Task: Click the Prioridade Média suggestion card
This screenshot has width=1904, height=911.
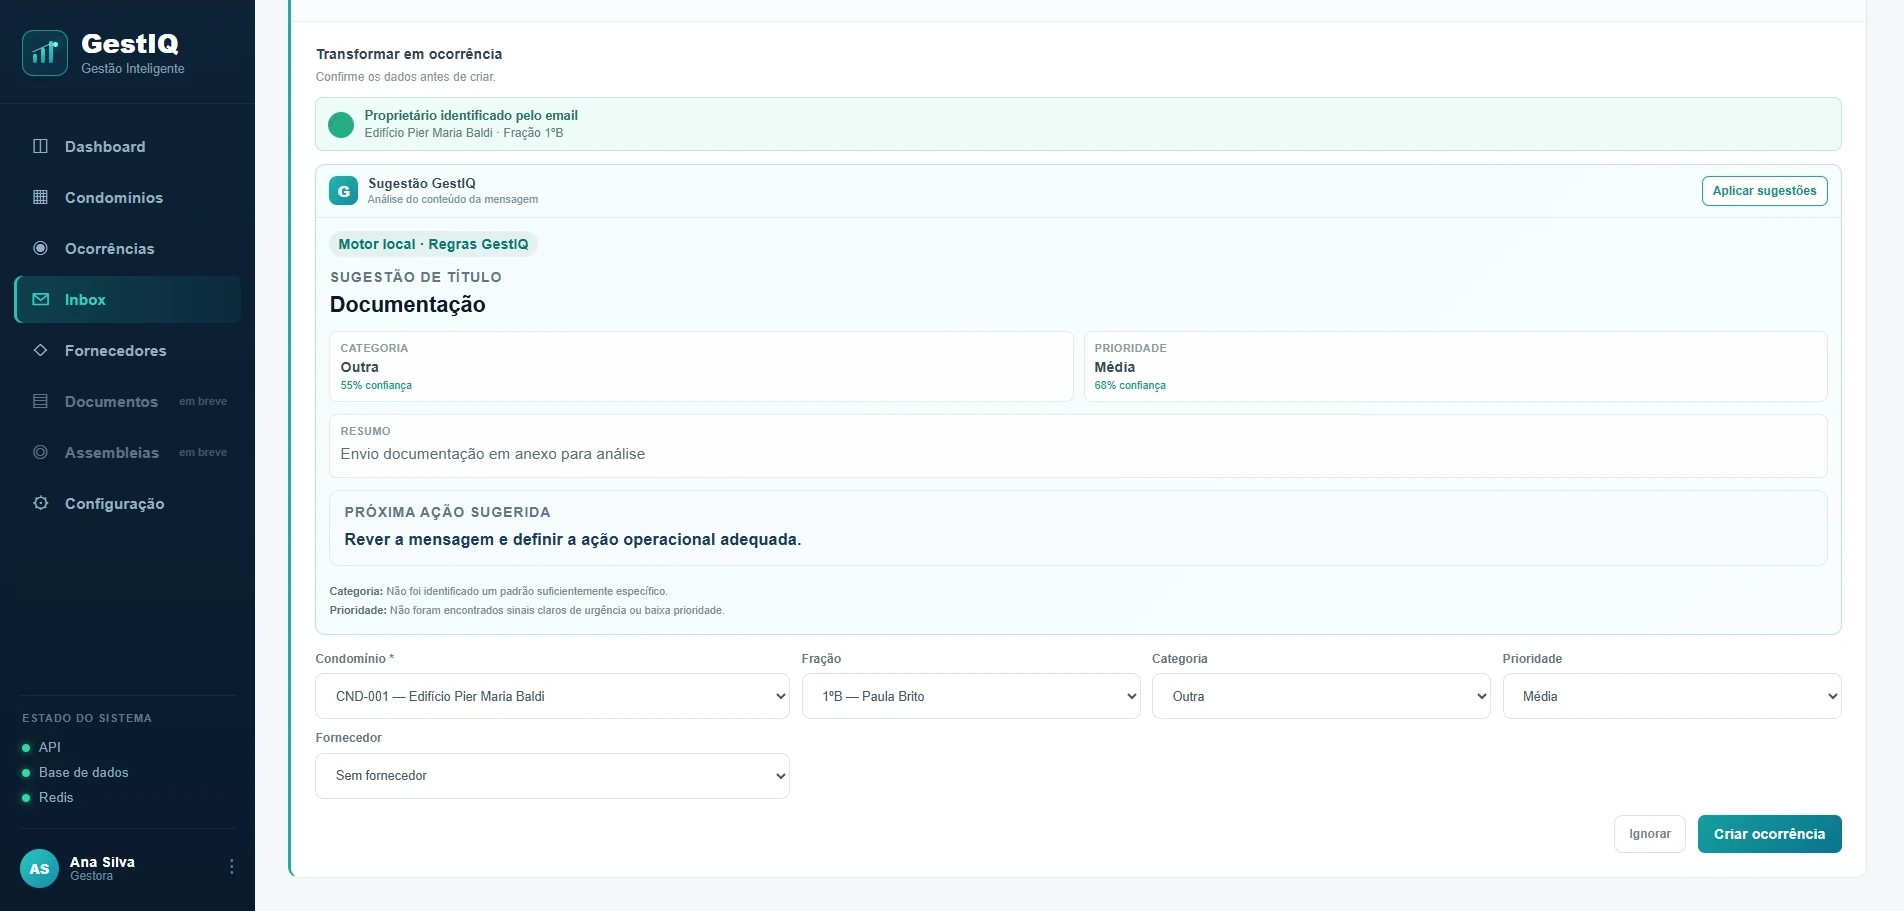Action: point(1455,366)
